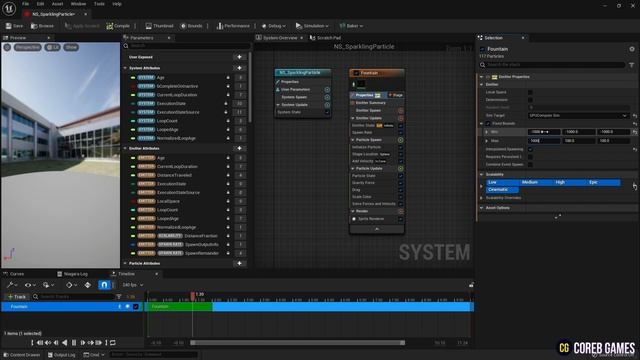Open the Content Drawer
This screenshot has height=360, width=640.
22,355
